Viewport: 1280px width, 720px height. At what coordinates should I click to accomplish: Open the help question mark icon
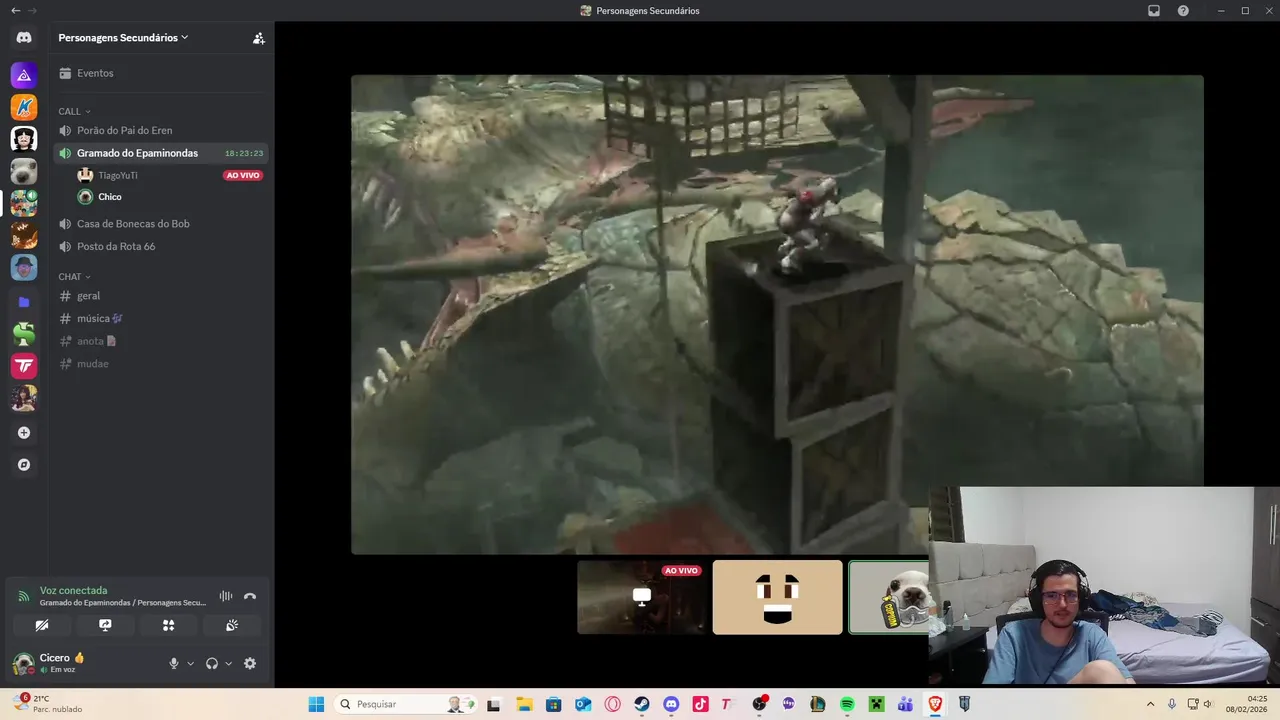[x=1183, y=10]
